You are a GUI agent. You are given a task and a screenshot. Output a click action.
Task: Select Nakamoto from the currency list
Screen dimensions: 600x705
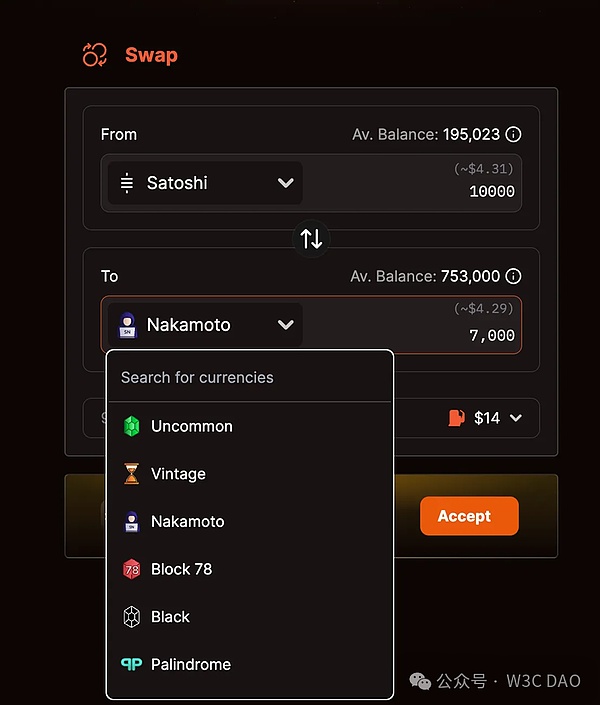(187, 521)
